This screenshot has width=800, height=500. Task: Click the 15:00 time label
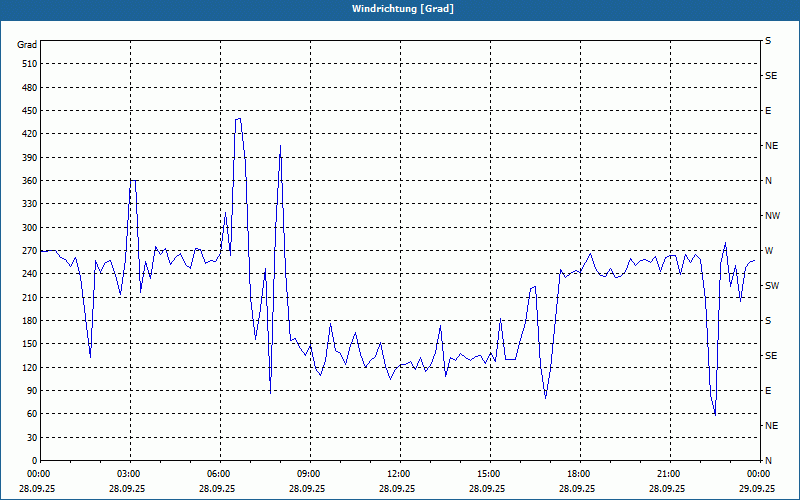[x=487, y=474]
